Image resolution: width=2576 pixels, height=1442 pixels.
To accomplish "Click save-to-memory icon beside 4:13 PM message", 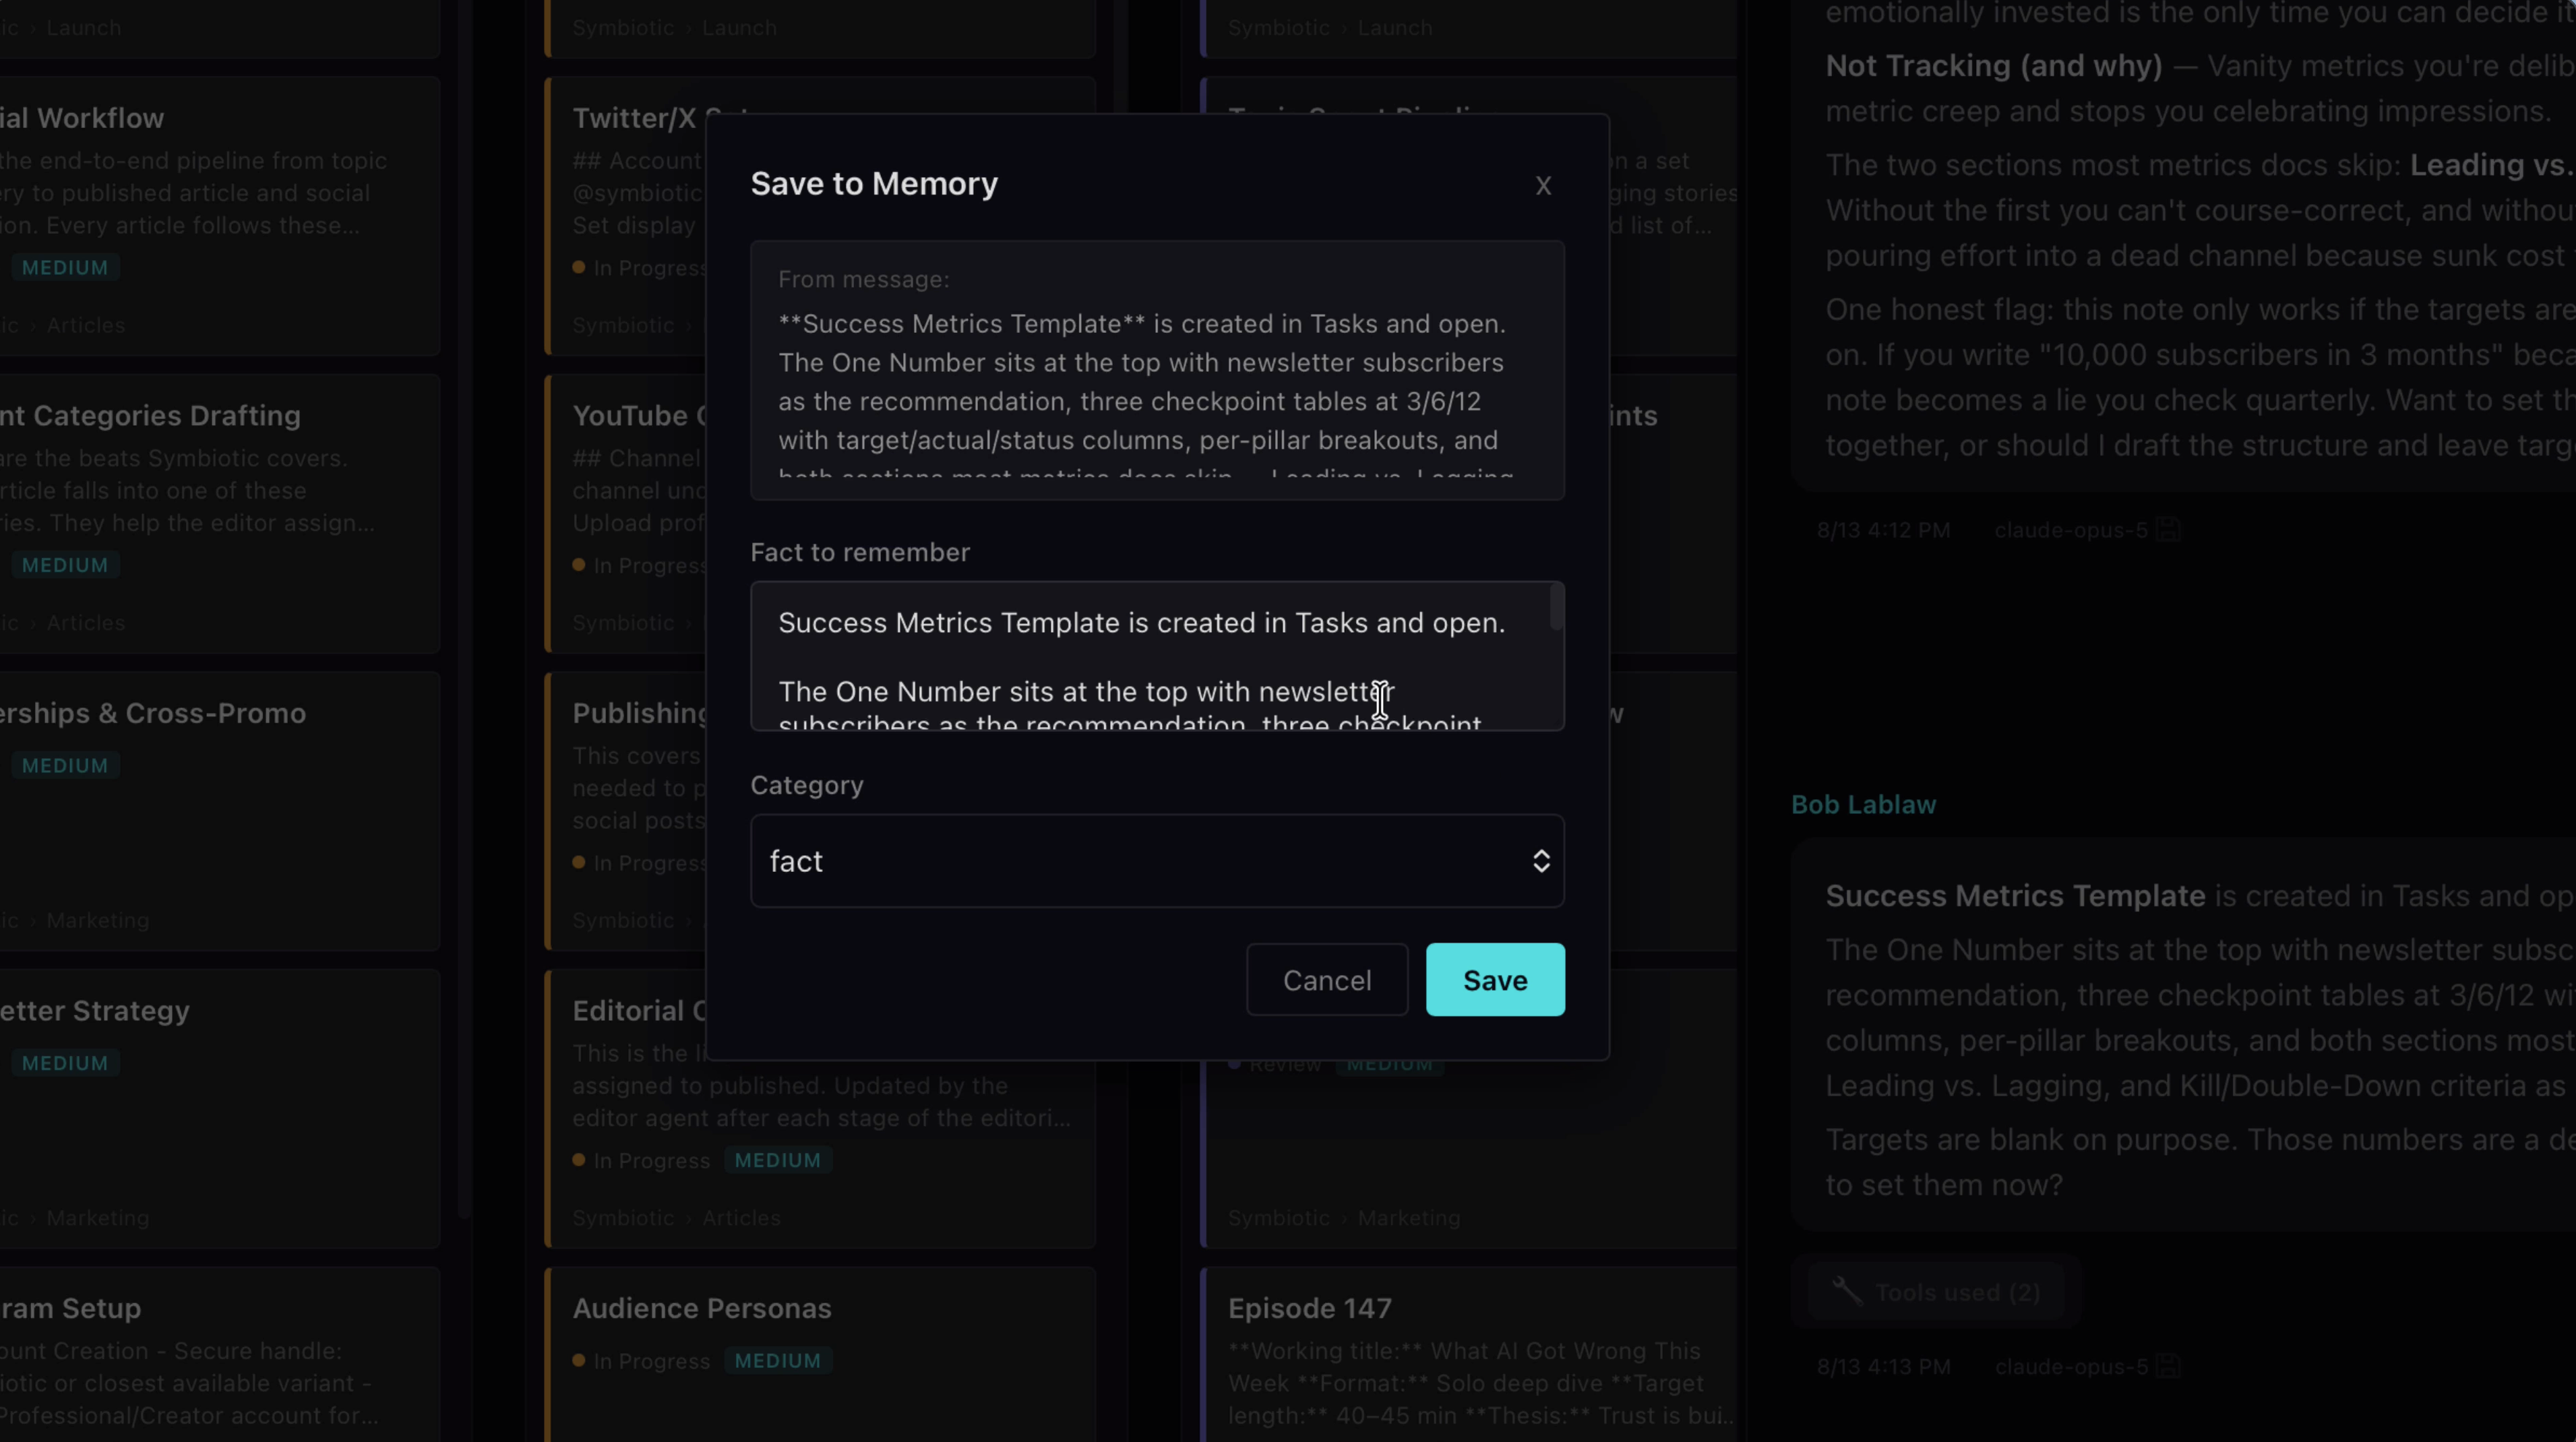I will [2167, 1366].
